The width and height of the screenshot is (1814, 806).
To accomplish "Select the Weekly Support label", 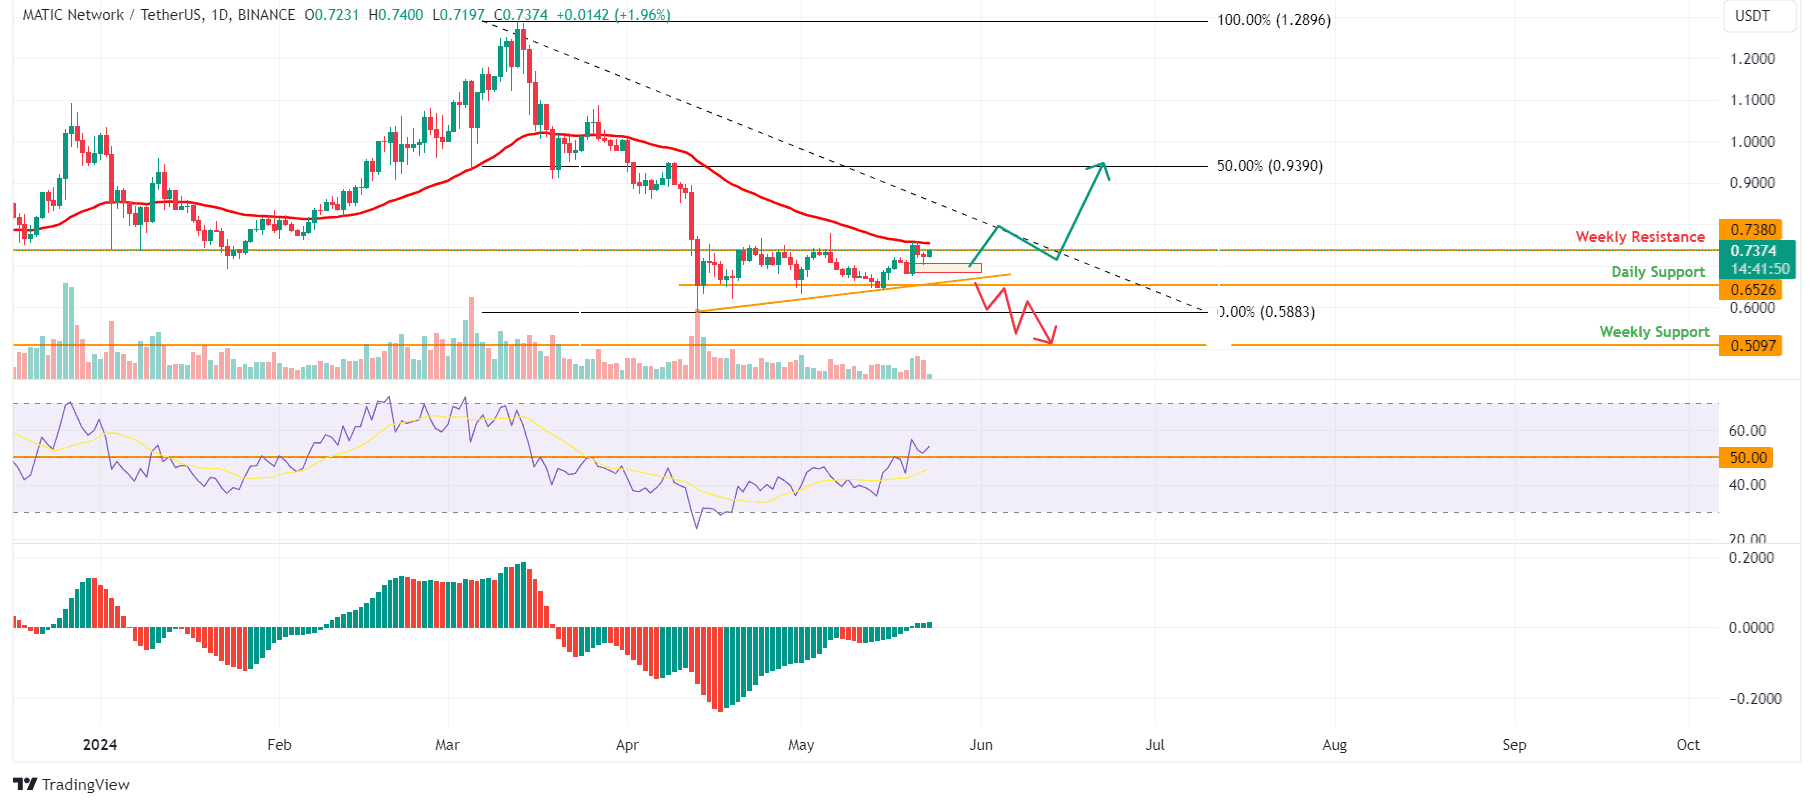I will [1654, 332].
